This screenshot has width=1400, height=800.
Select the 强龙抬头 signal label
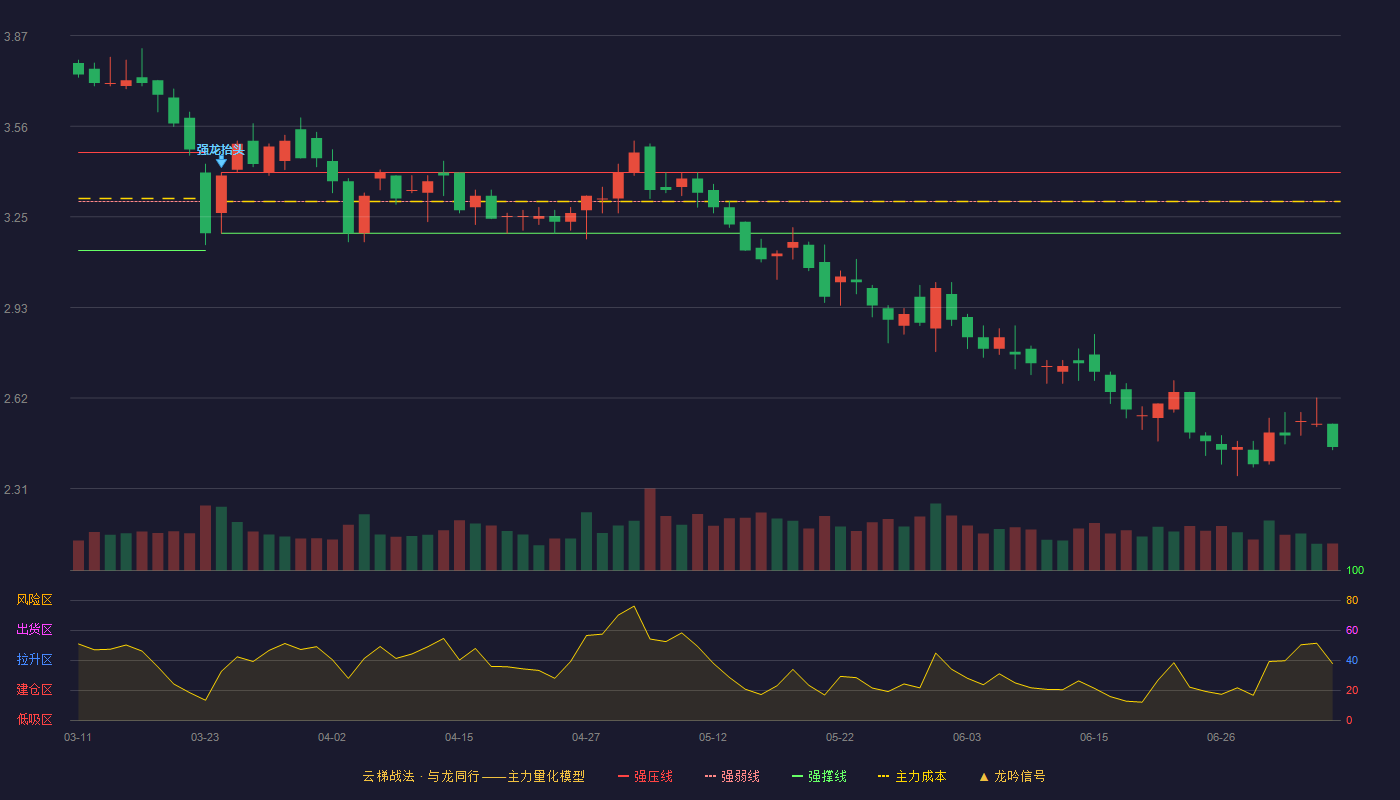[x=220, y=149]
